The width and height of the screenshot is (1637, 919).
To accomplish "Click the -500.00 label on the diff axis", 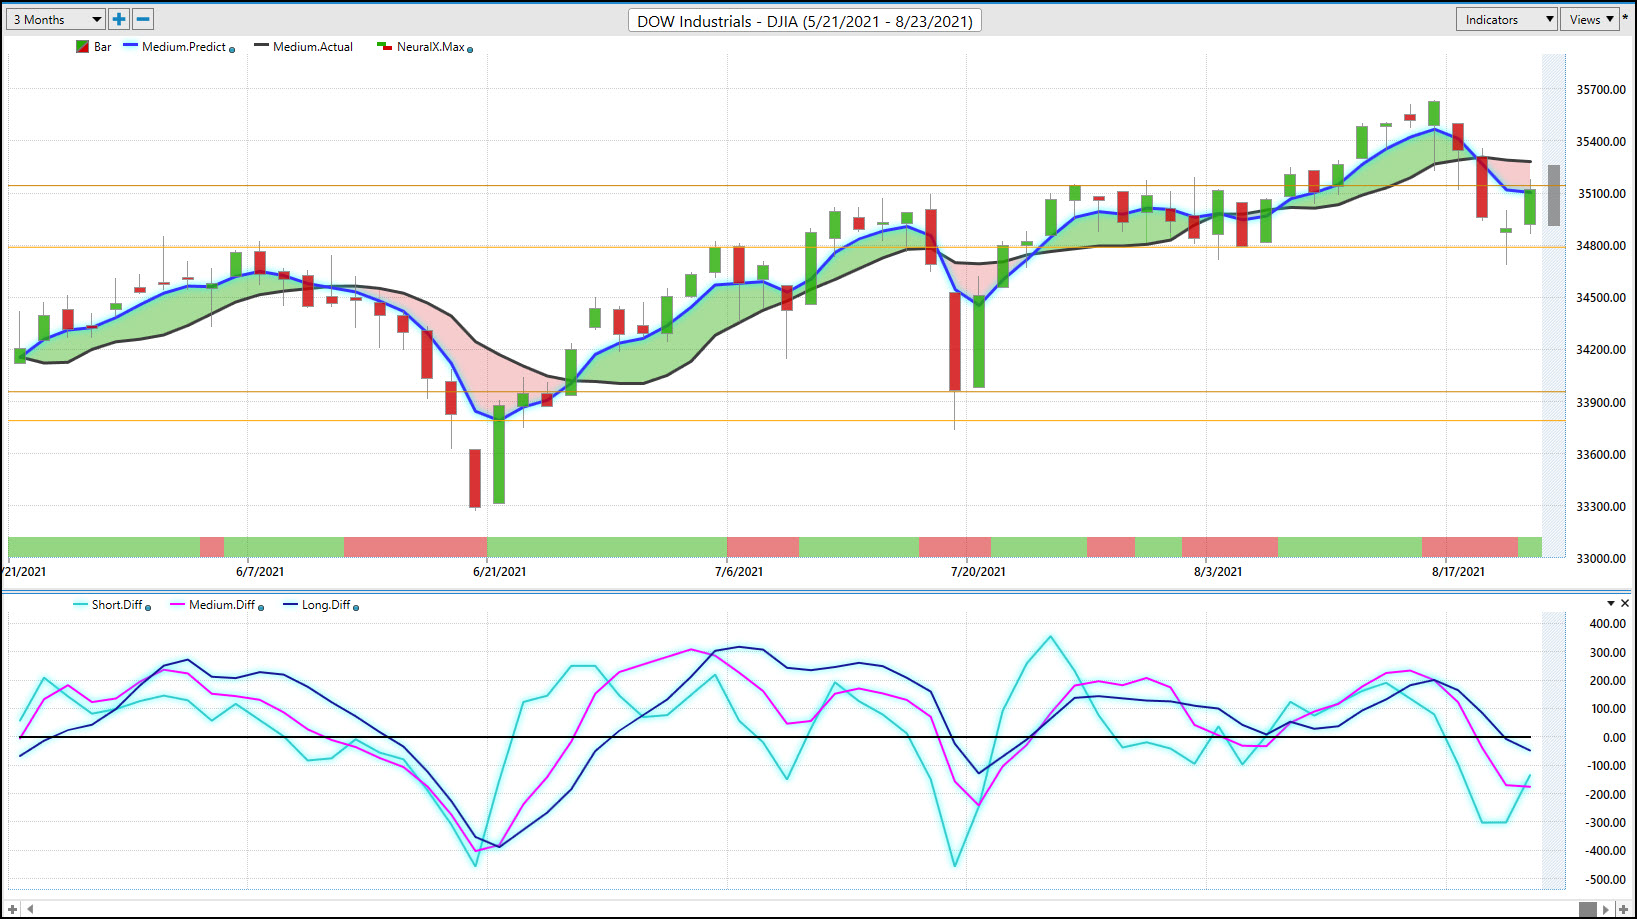I will [x=1605, y=880].
